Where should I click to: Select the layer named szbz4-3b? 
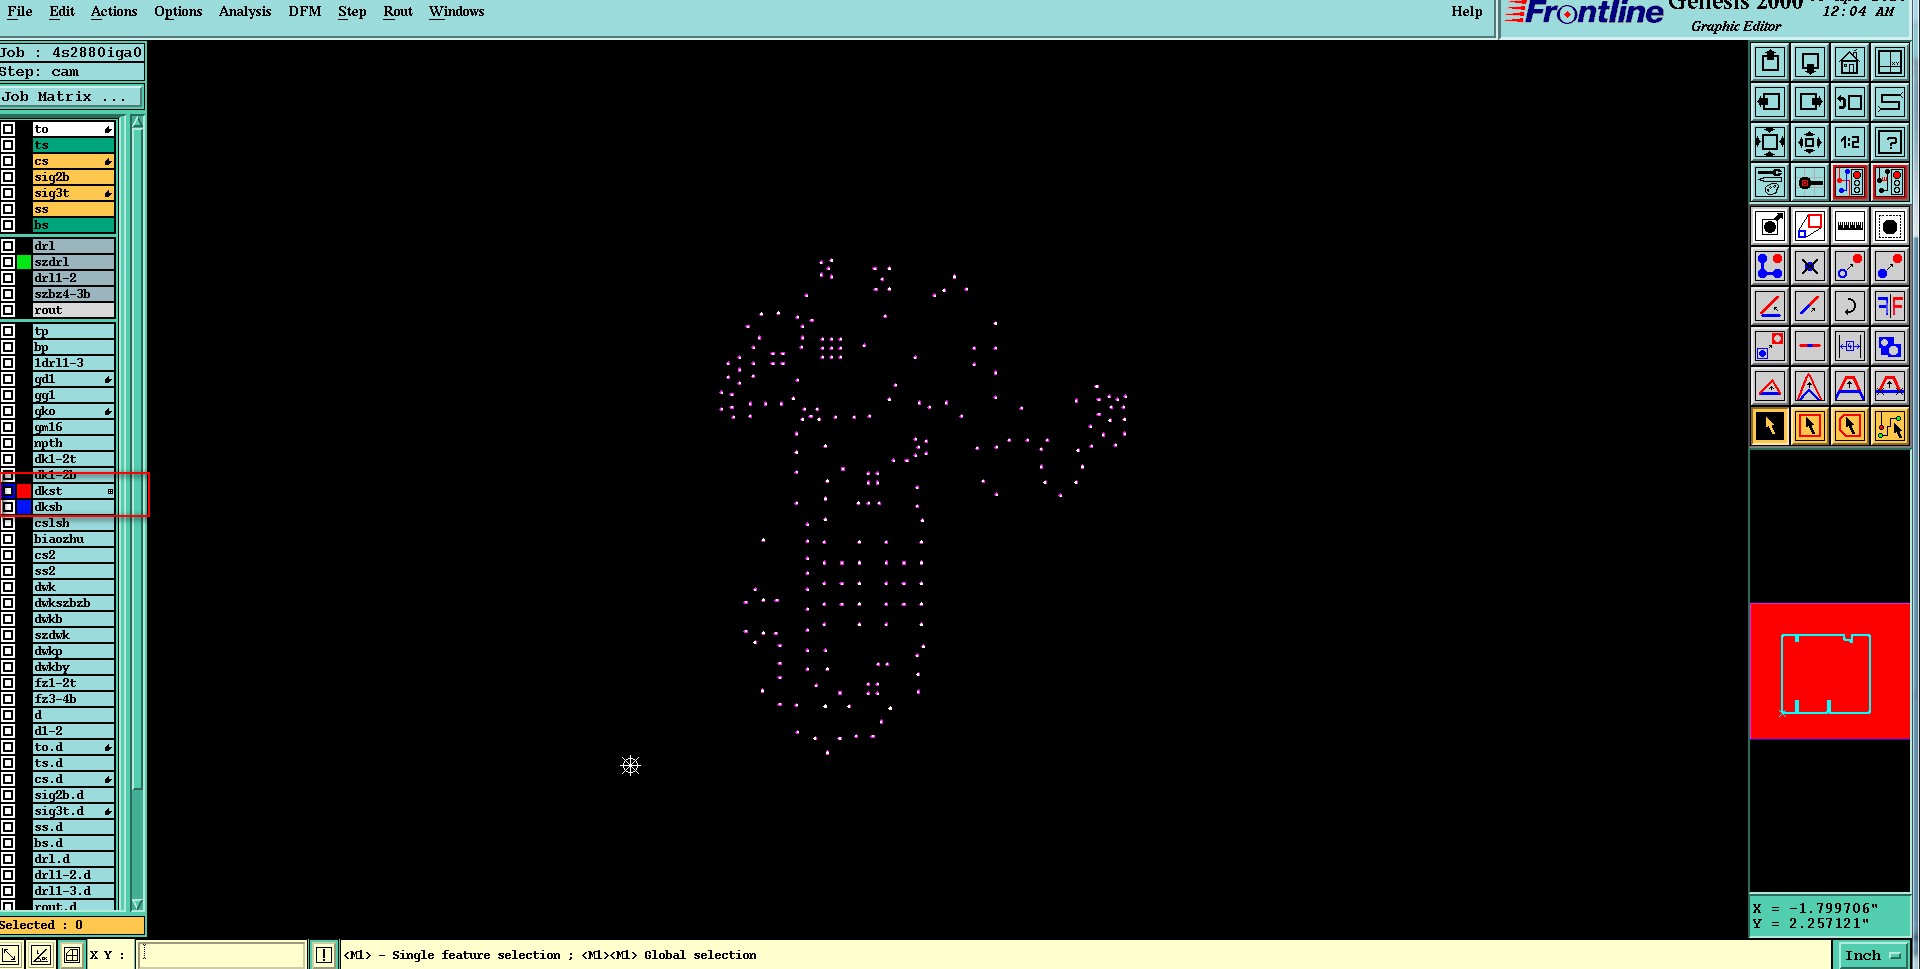coord(73,294)
